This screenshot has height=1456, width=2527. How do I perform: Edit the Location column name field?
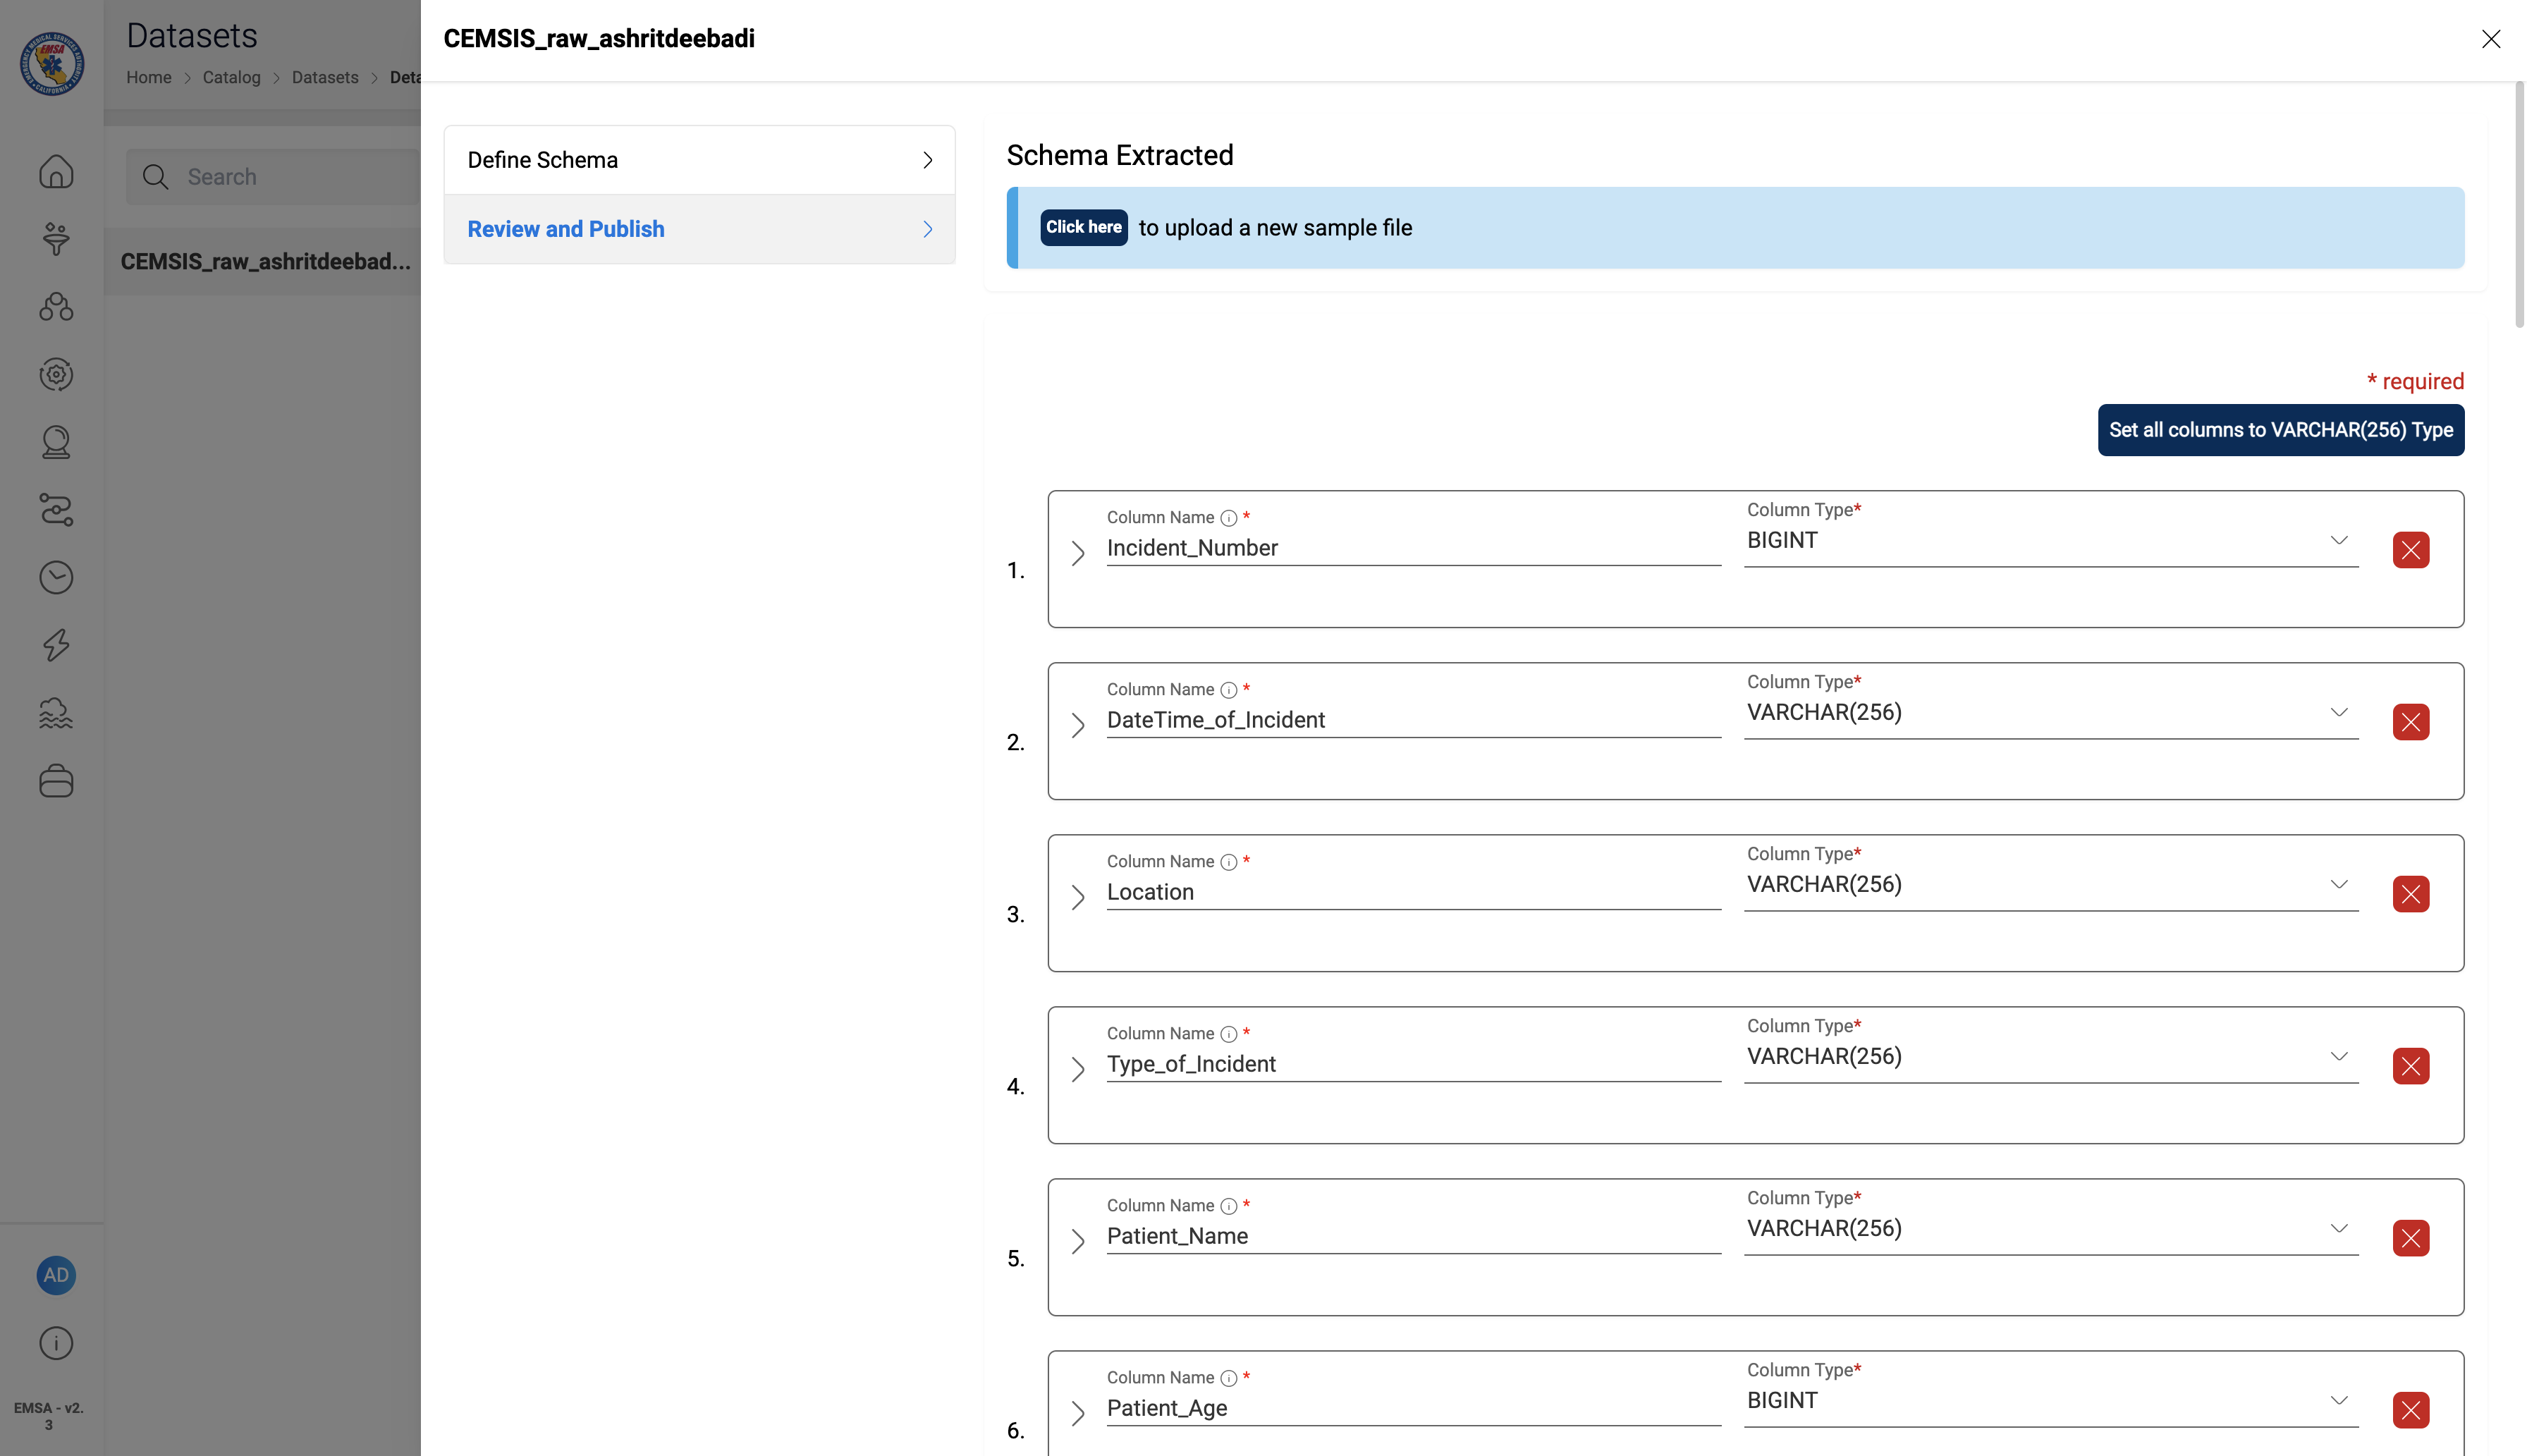point(1413,893)
